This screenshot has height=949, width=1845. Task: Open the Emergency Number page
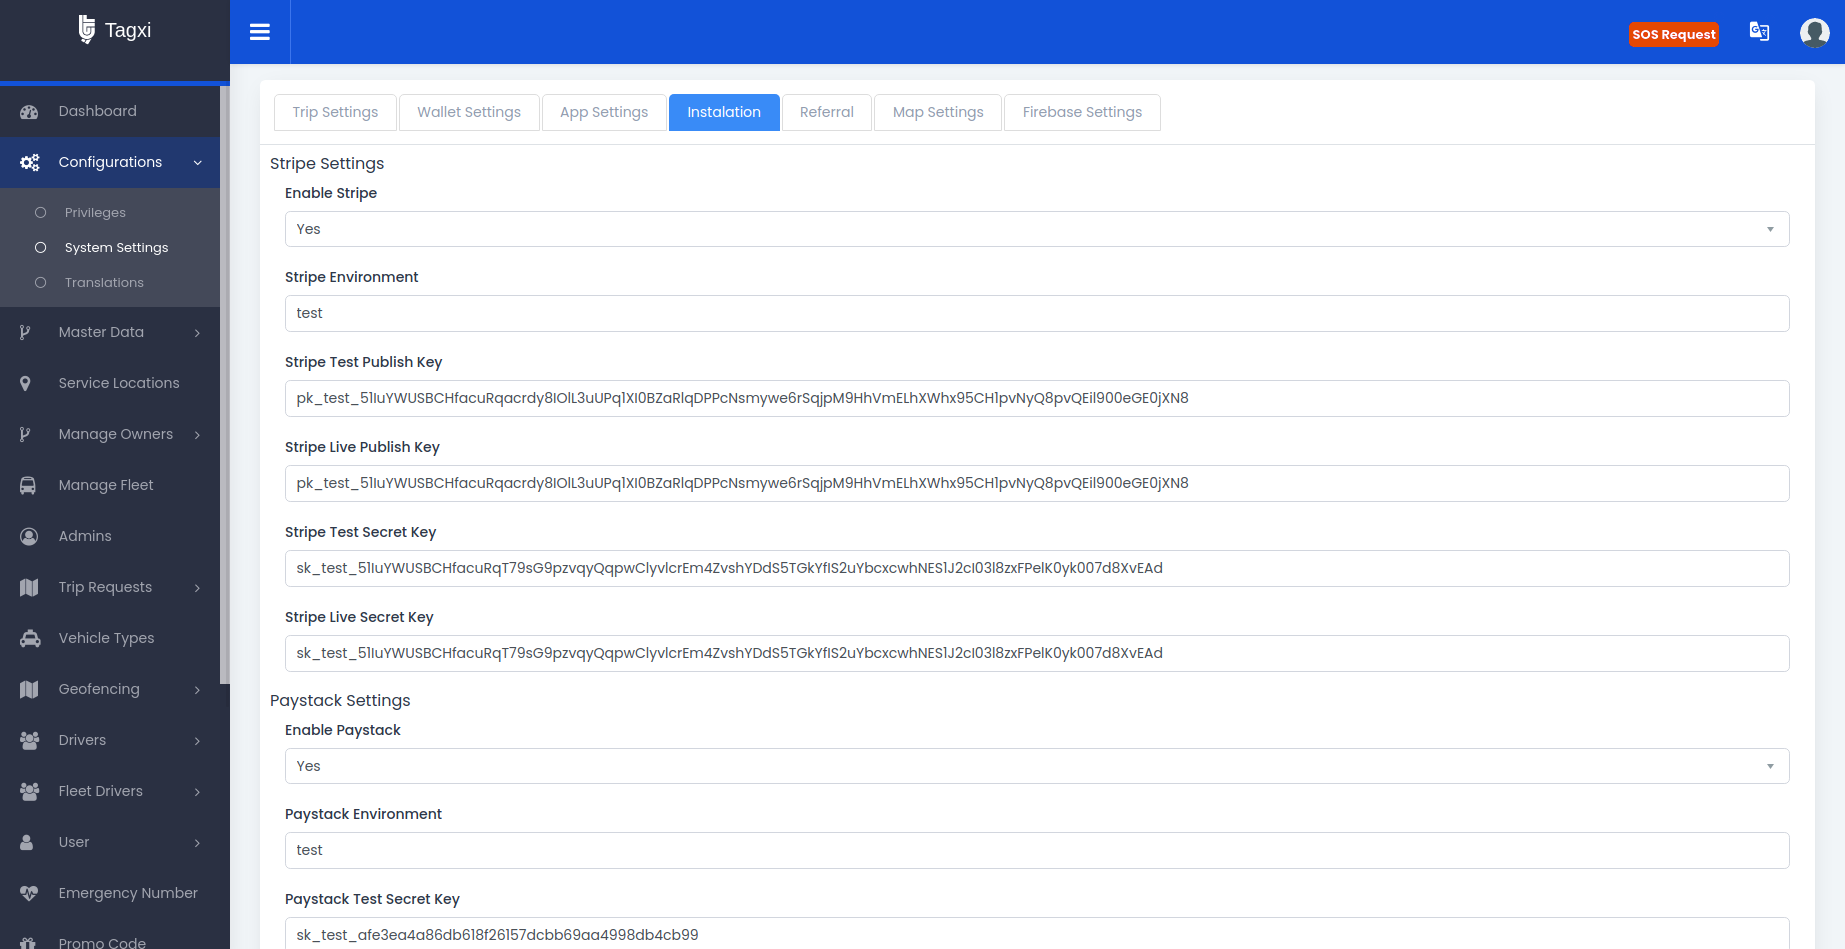point(128,893)
